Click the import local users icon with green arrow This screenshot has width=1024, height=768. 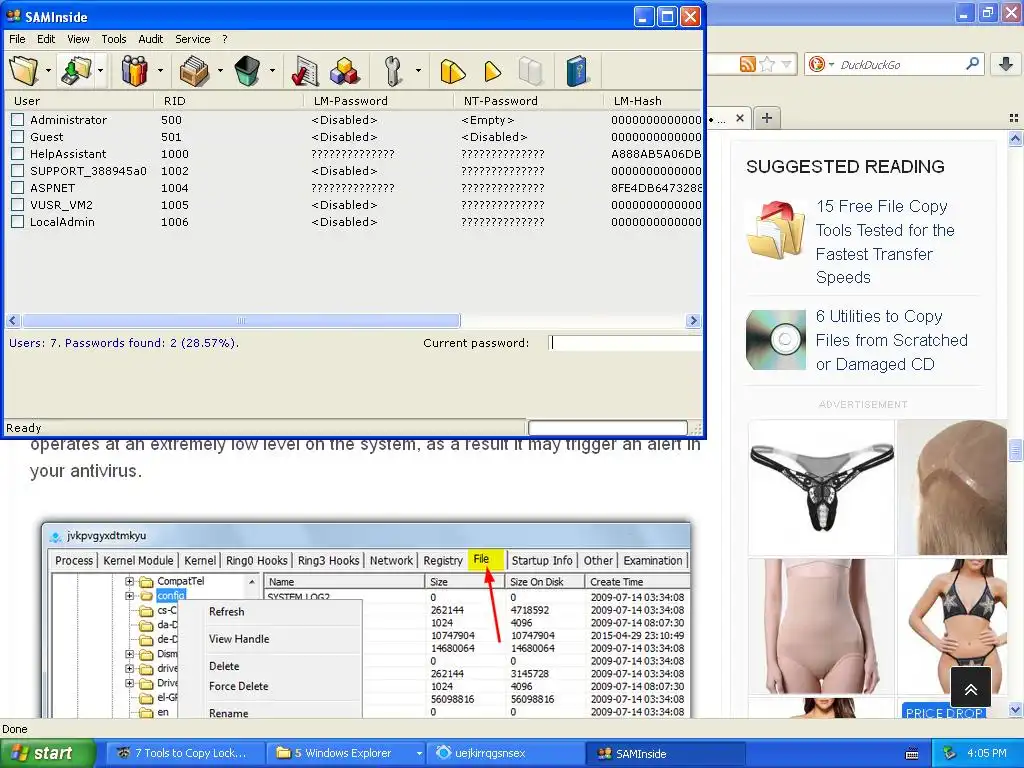click(76, 71)
